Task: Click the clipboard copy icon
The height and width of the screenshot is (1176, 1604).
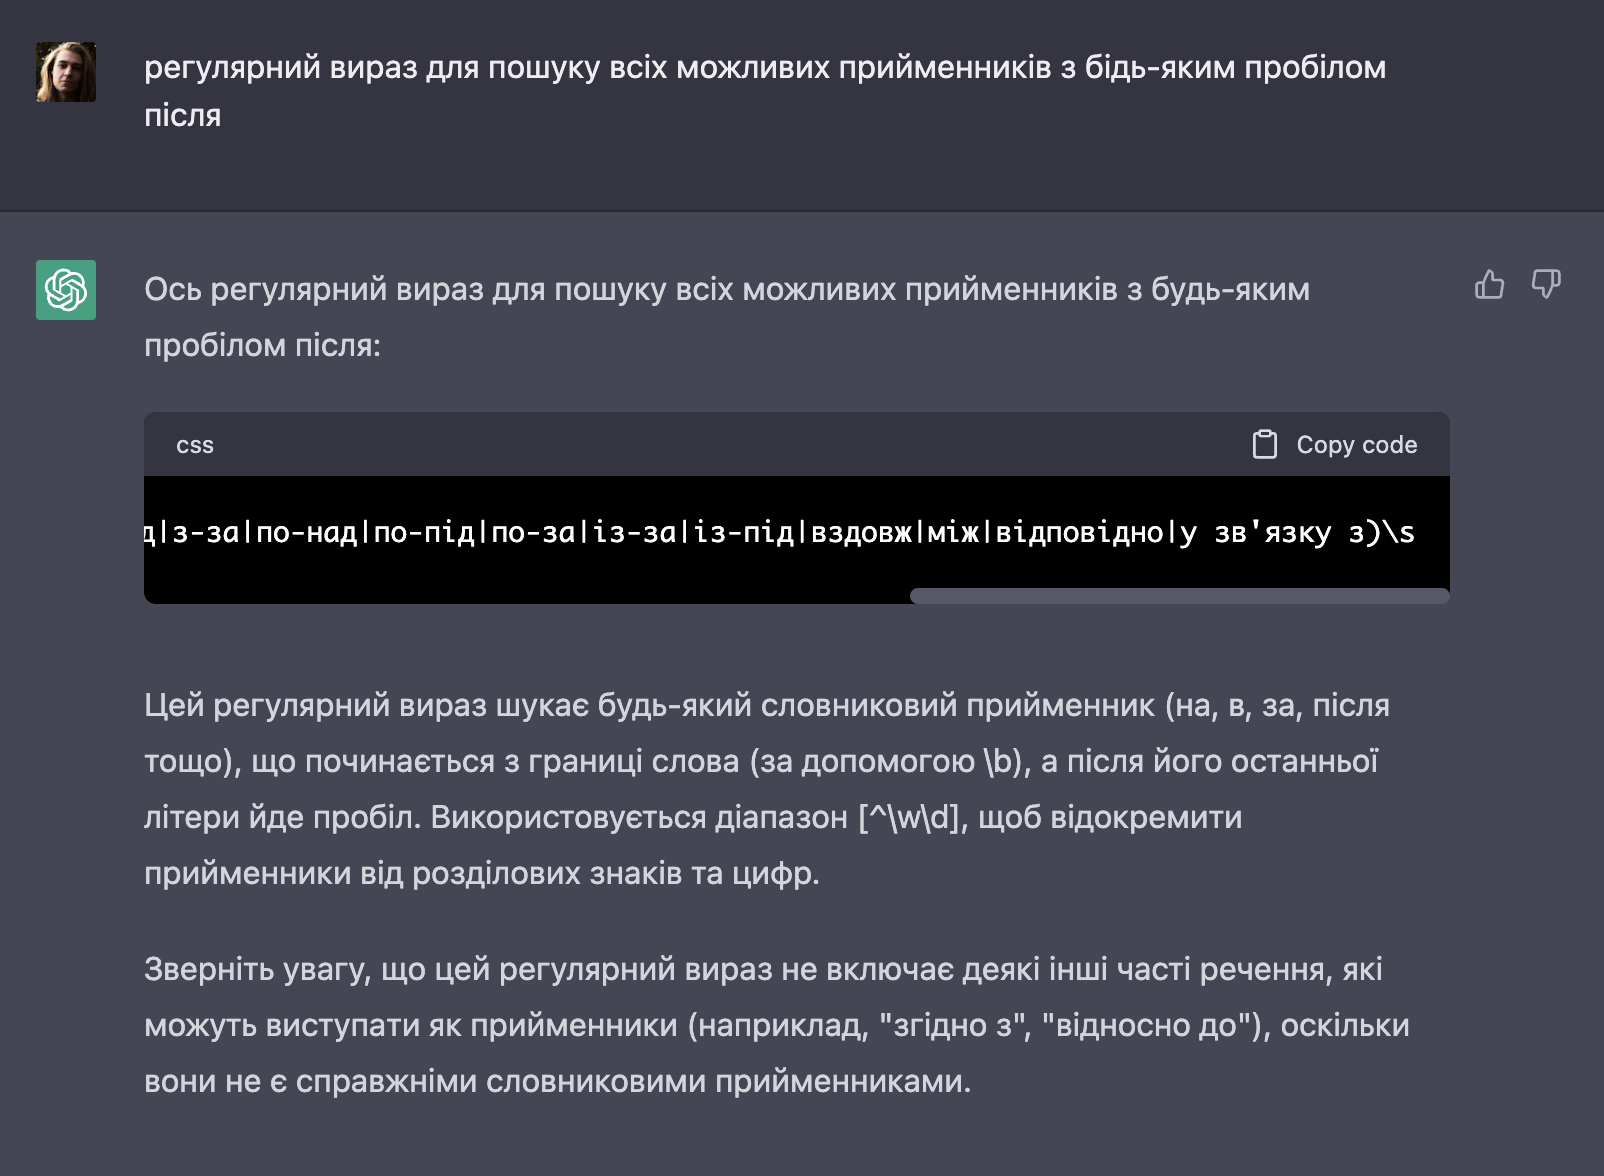Action: (x=1265, y=445)
